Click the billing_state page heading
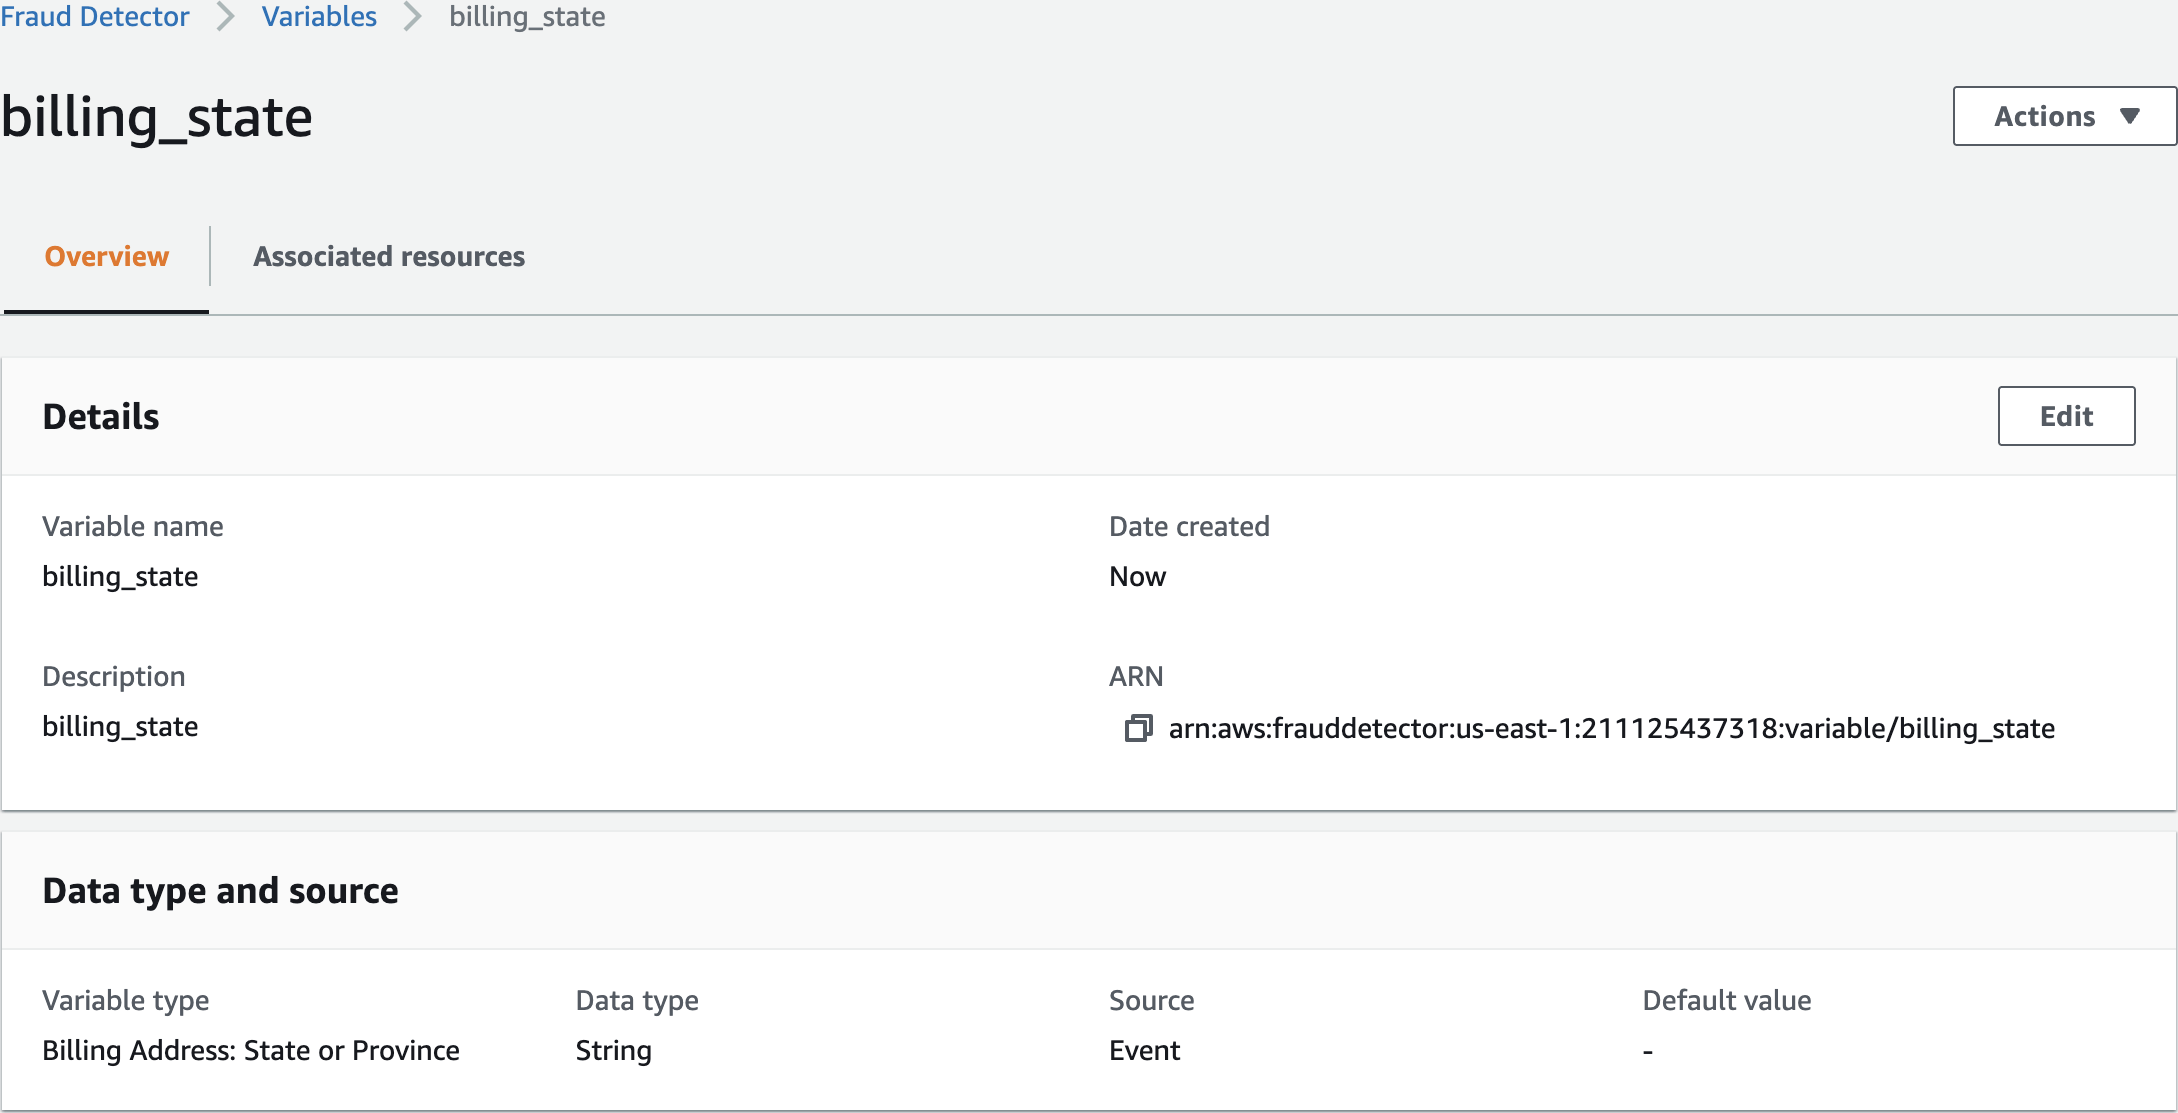The image size is (2178, 1113). click(x=157, y=117)
